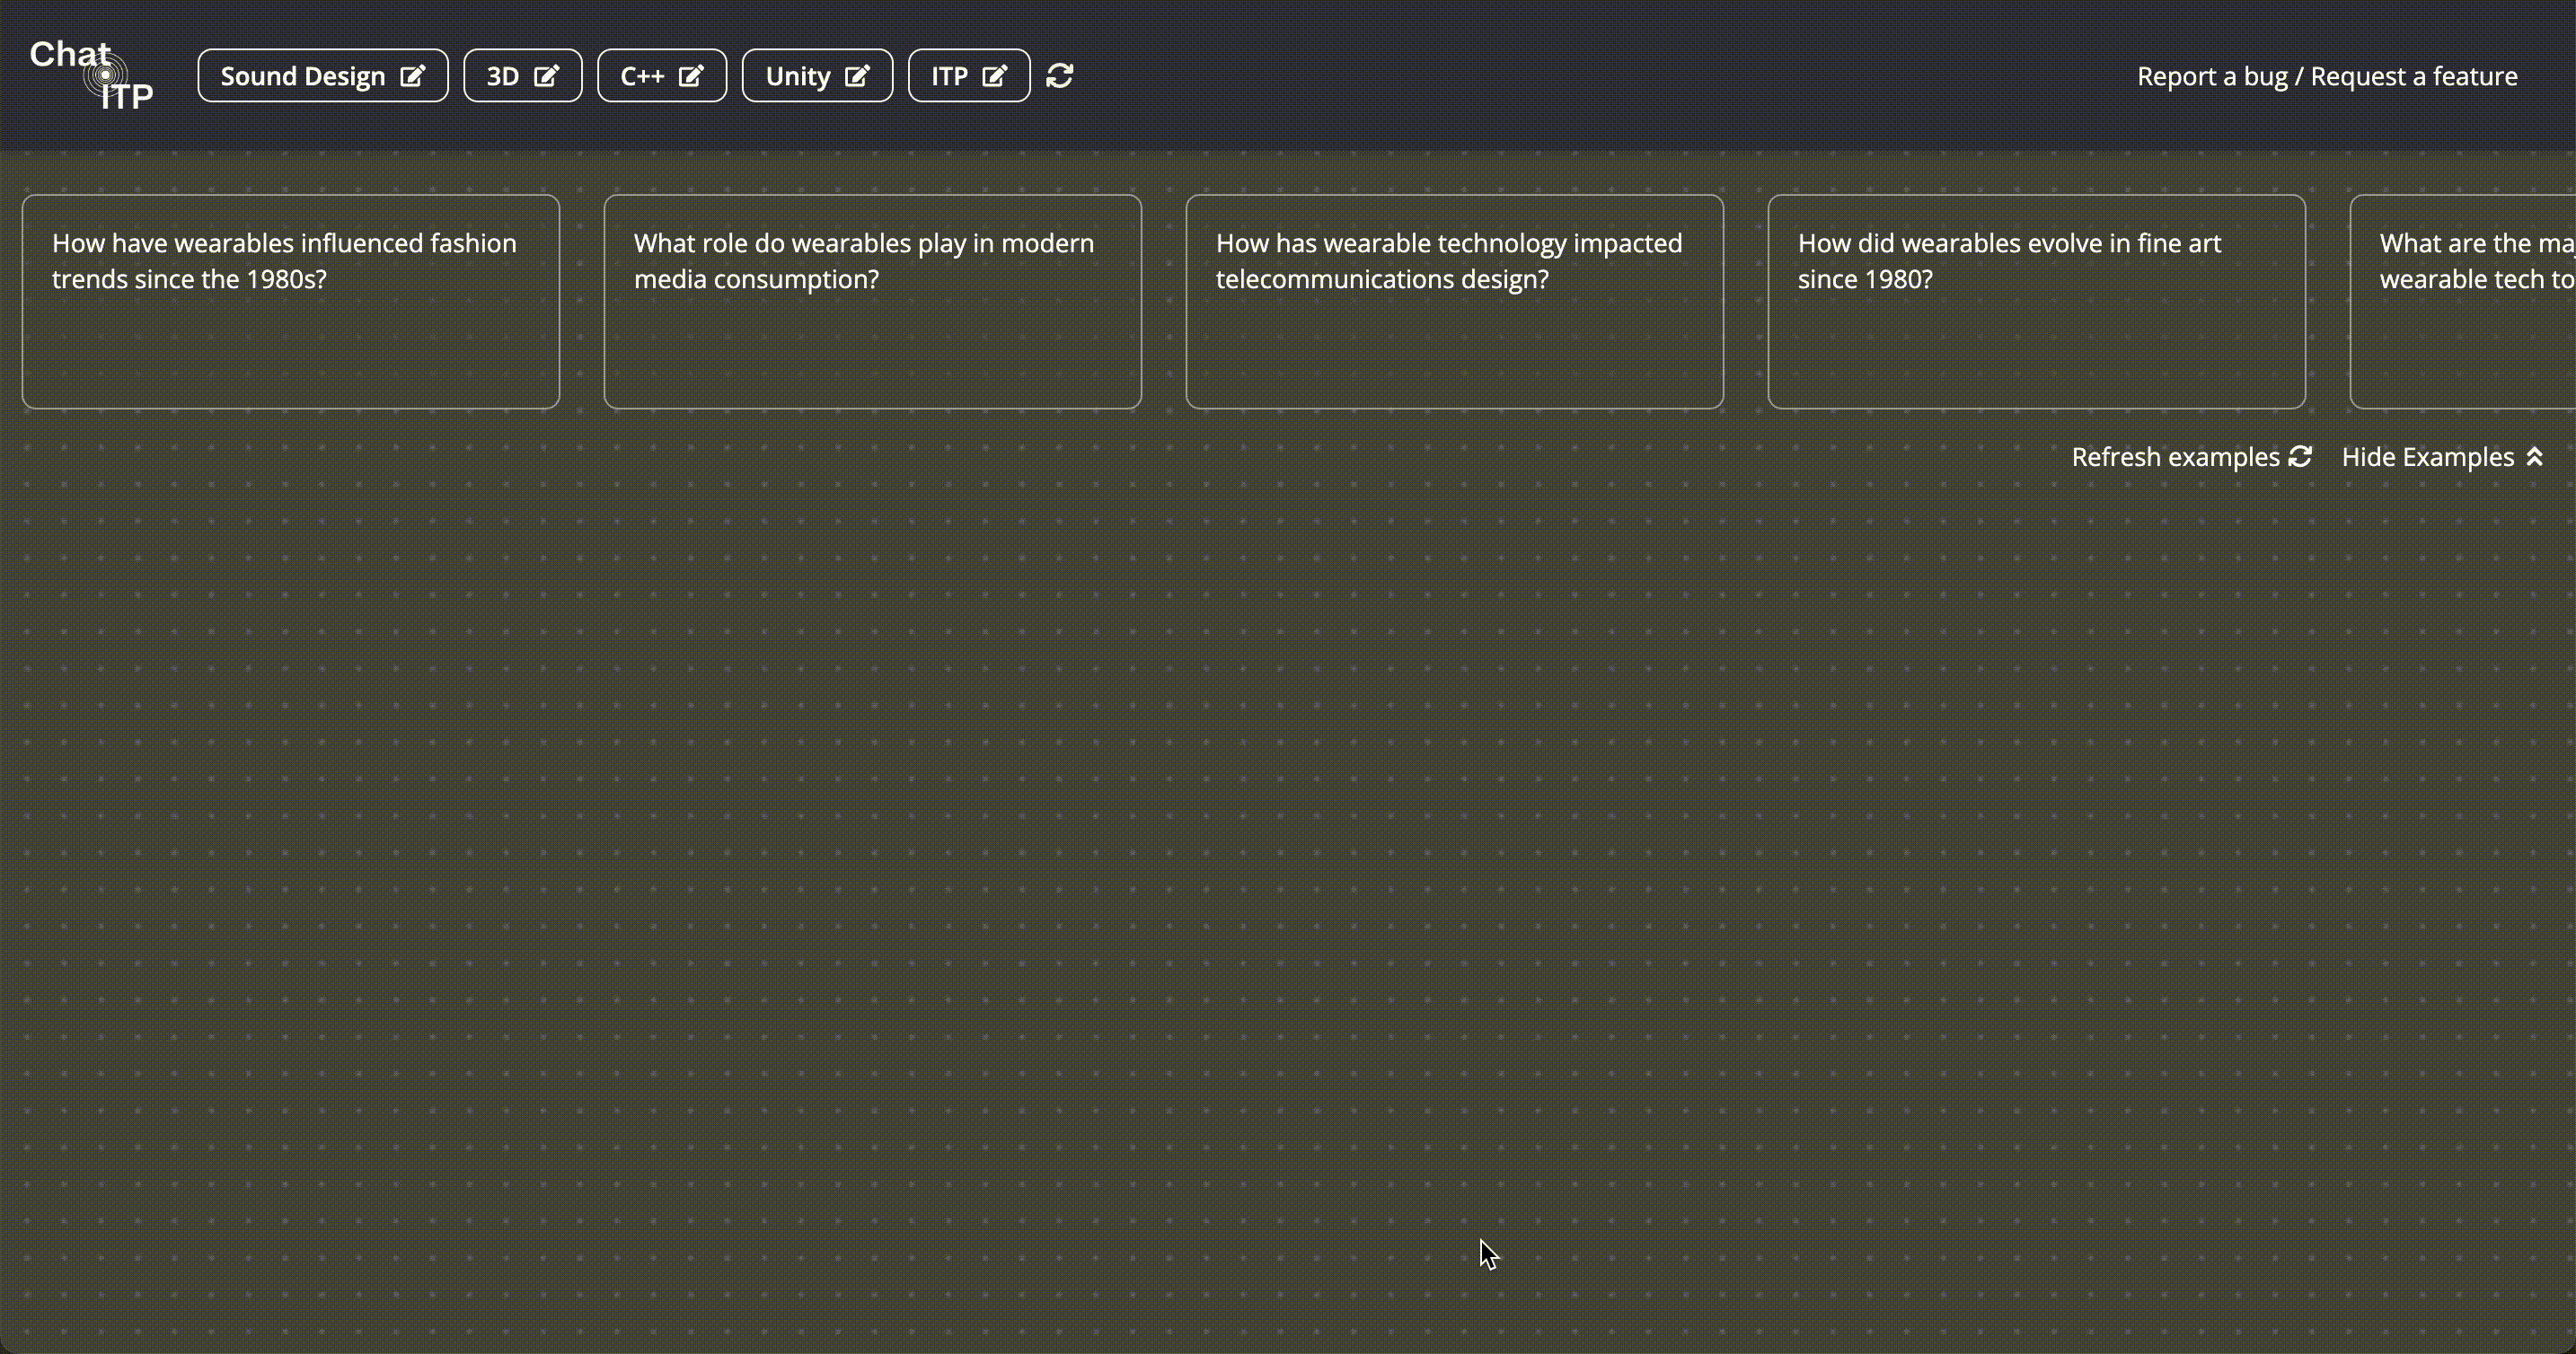Select the Sound Design topic label
This screenshot has width=2576, height=1354.
[x=303, y=76]
